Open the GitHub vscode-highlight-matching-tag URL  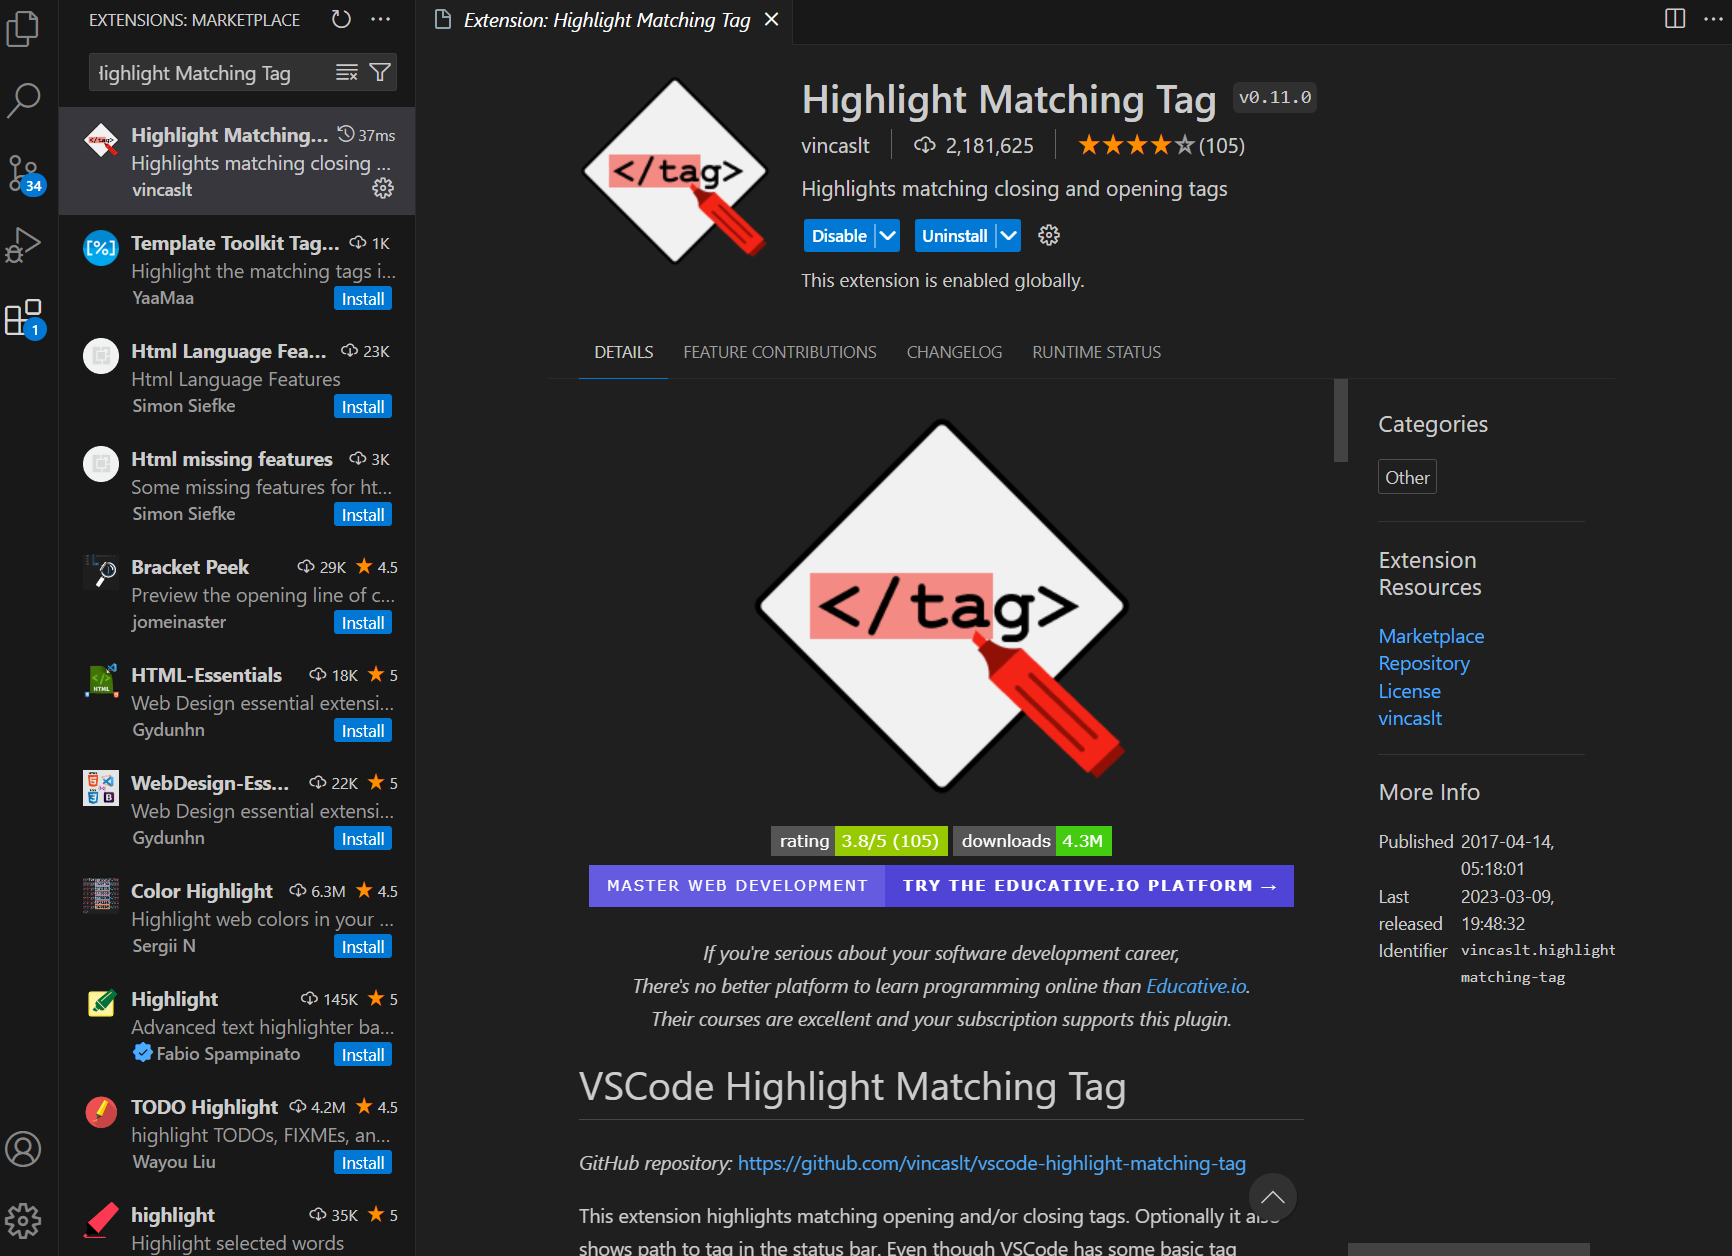pos(992,1163)
